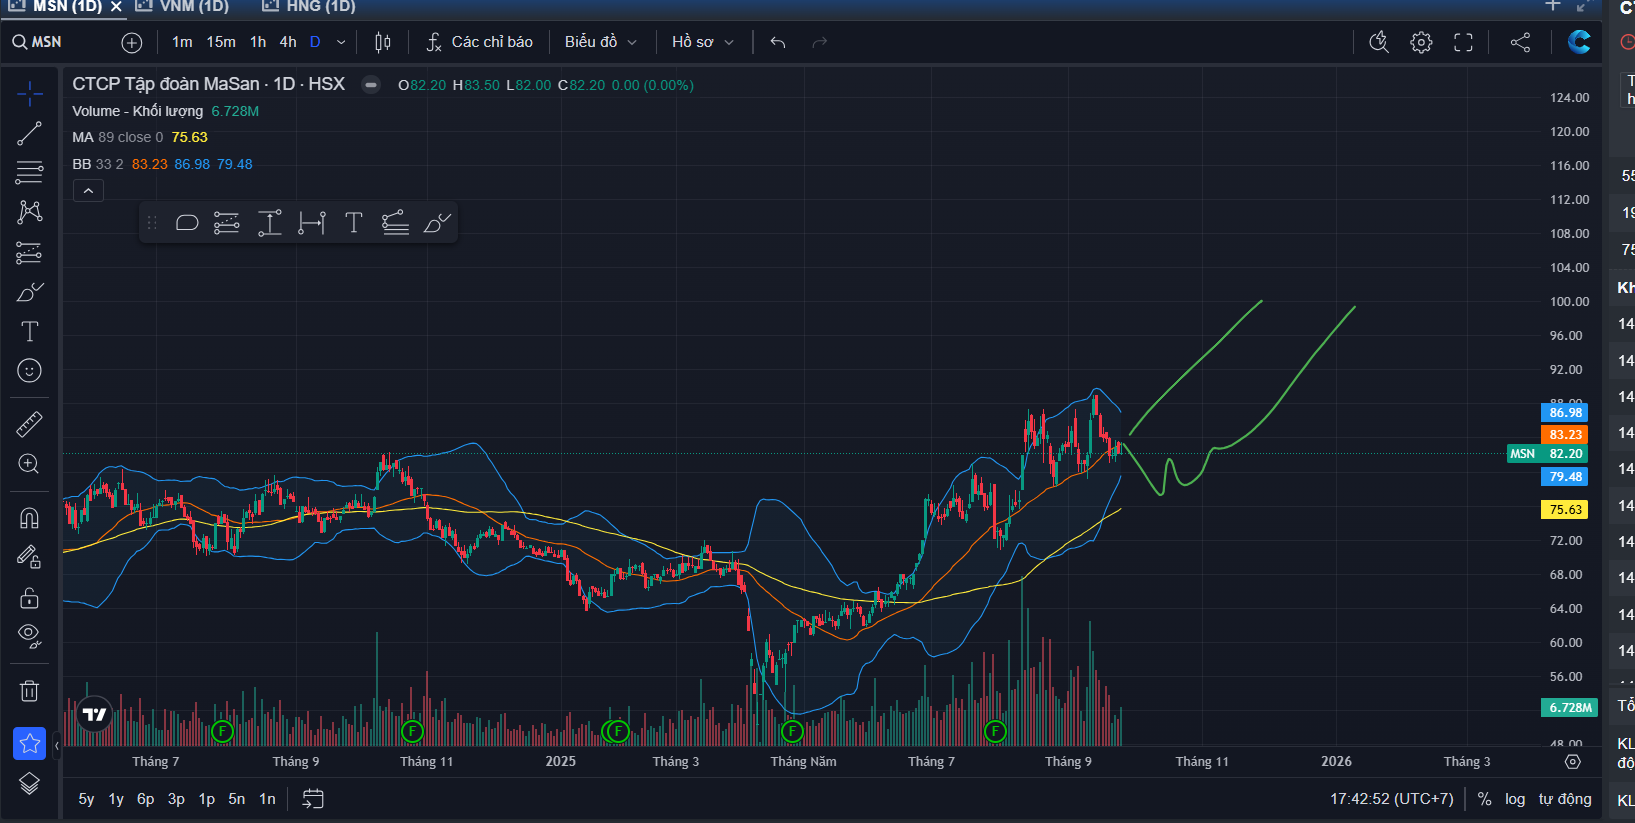1635x823 pixels.
Task: Expand the timeframe interval dropdown arrow
Action: pyautogui.click(x=341, y=42)
